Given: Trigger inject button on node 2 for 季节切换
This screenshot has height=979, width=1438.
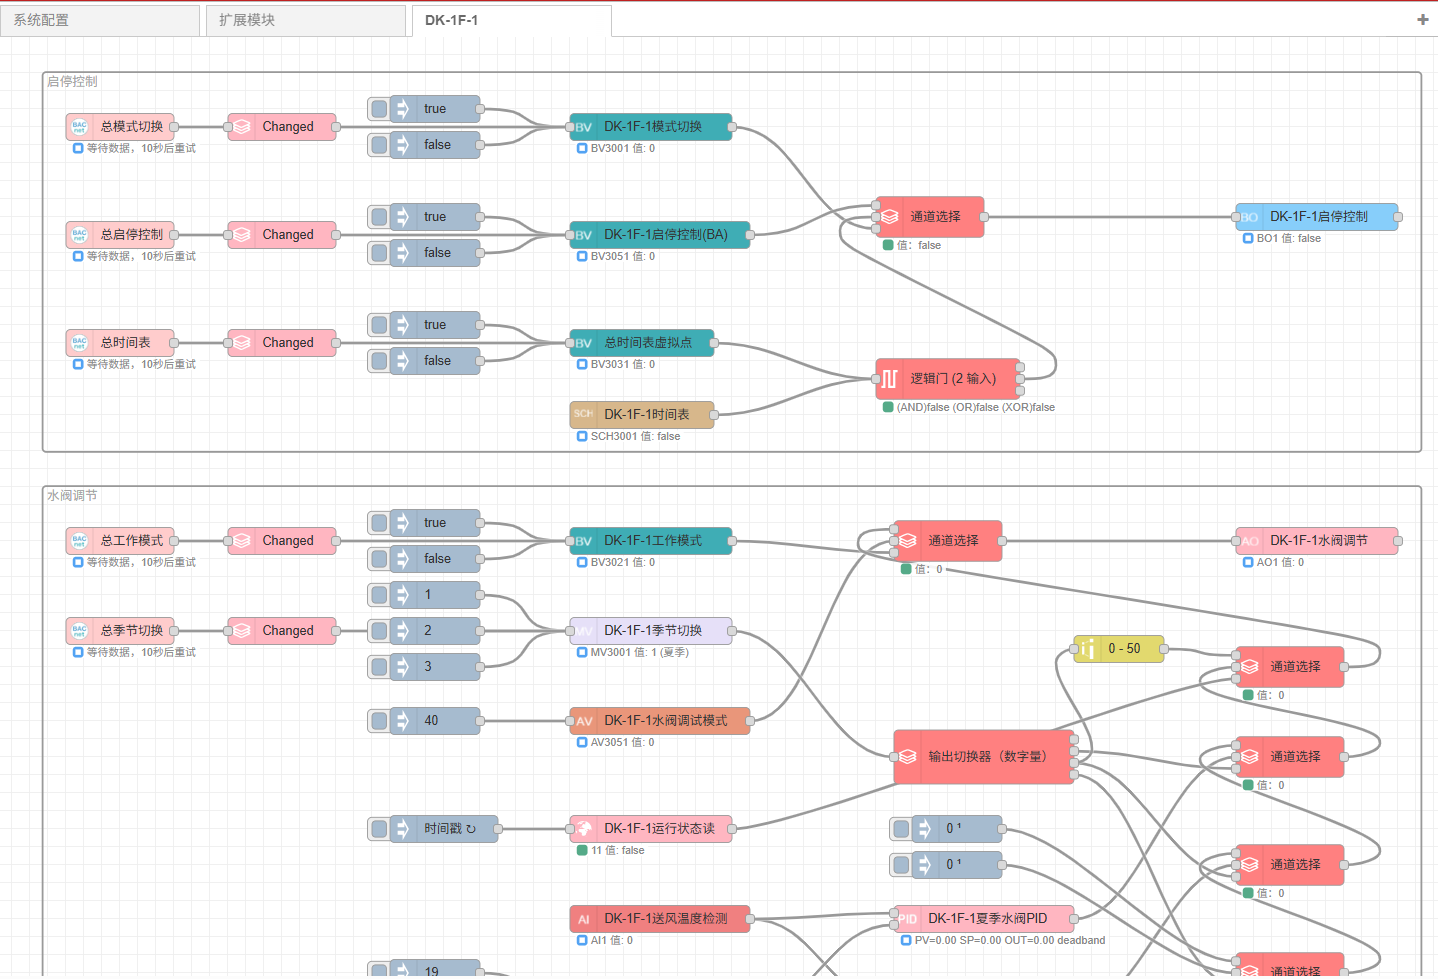Looking at the screenshot, I should 379,631.
